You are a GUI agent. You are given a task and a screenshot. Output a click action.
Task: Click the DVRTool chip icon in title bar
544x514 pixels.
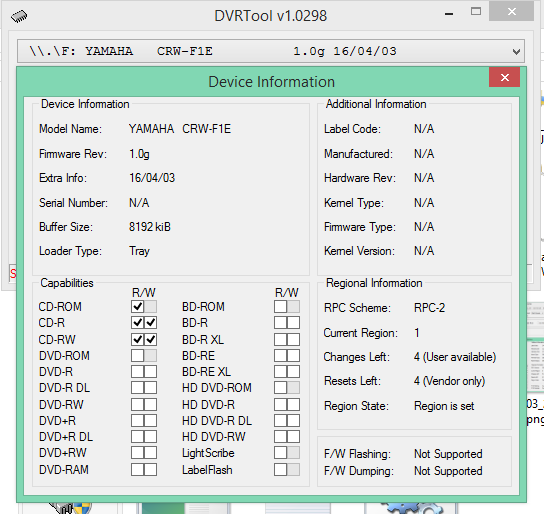(x=19, y=16)
